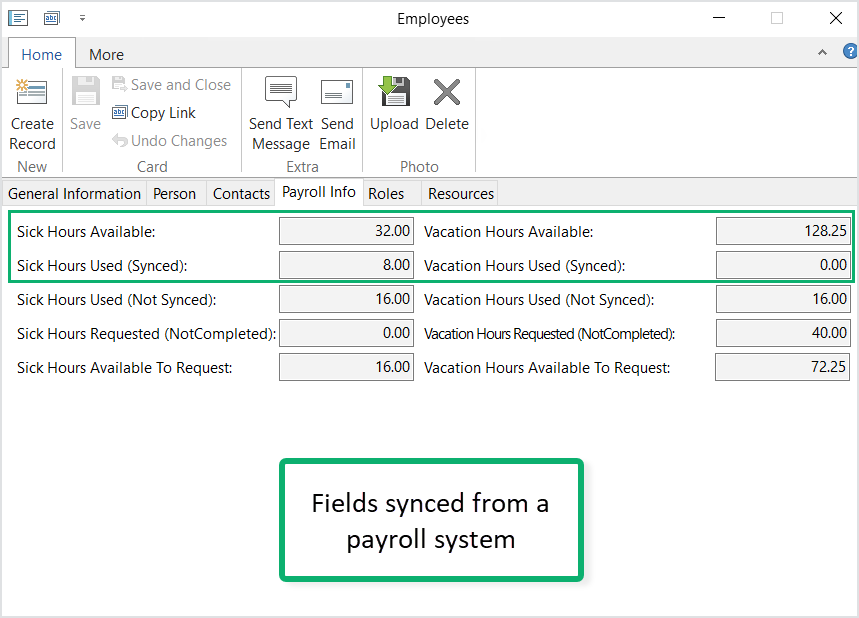Open the help question mark icon
The width and height of the screenshot is (859, 618).
(x=850, y=52)
